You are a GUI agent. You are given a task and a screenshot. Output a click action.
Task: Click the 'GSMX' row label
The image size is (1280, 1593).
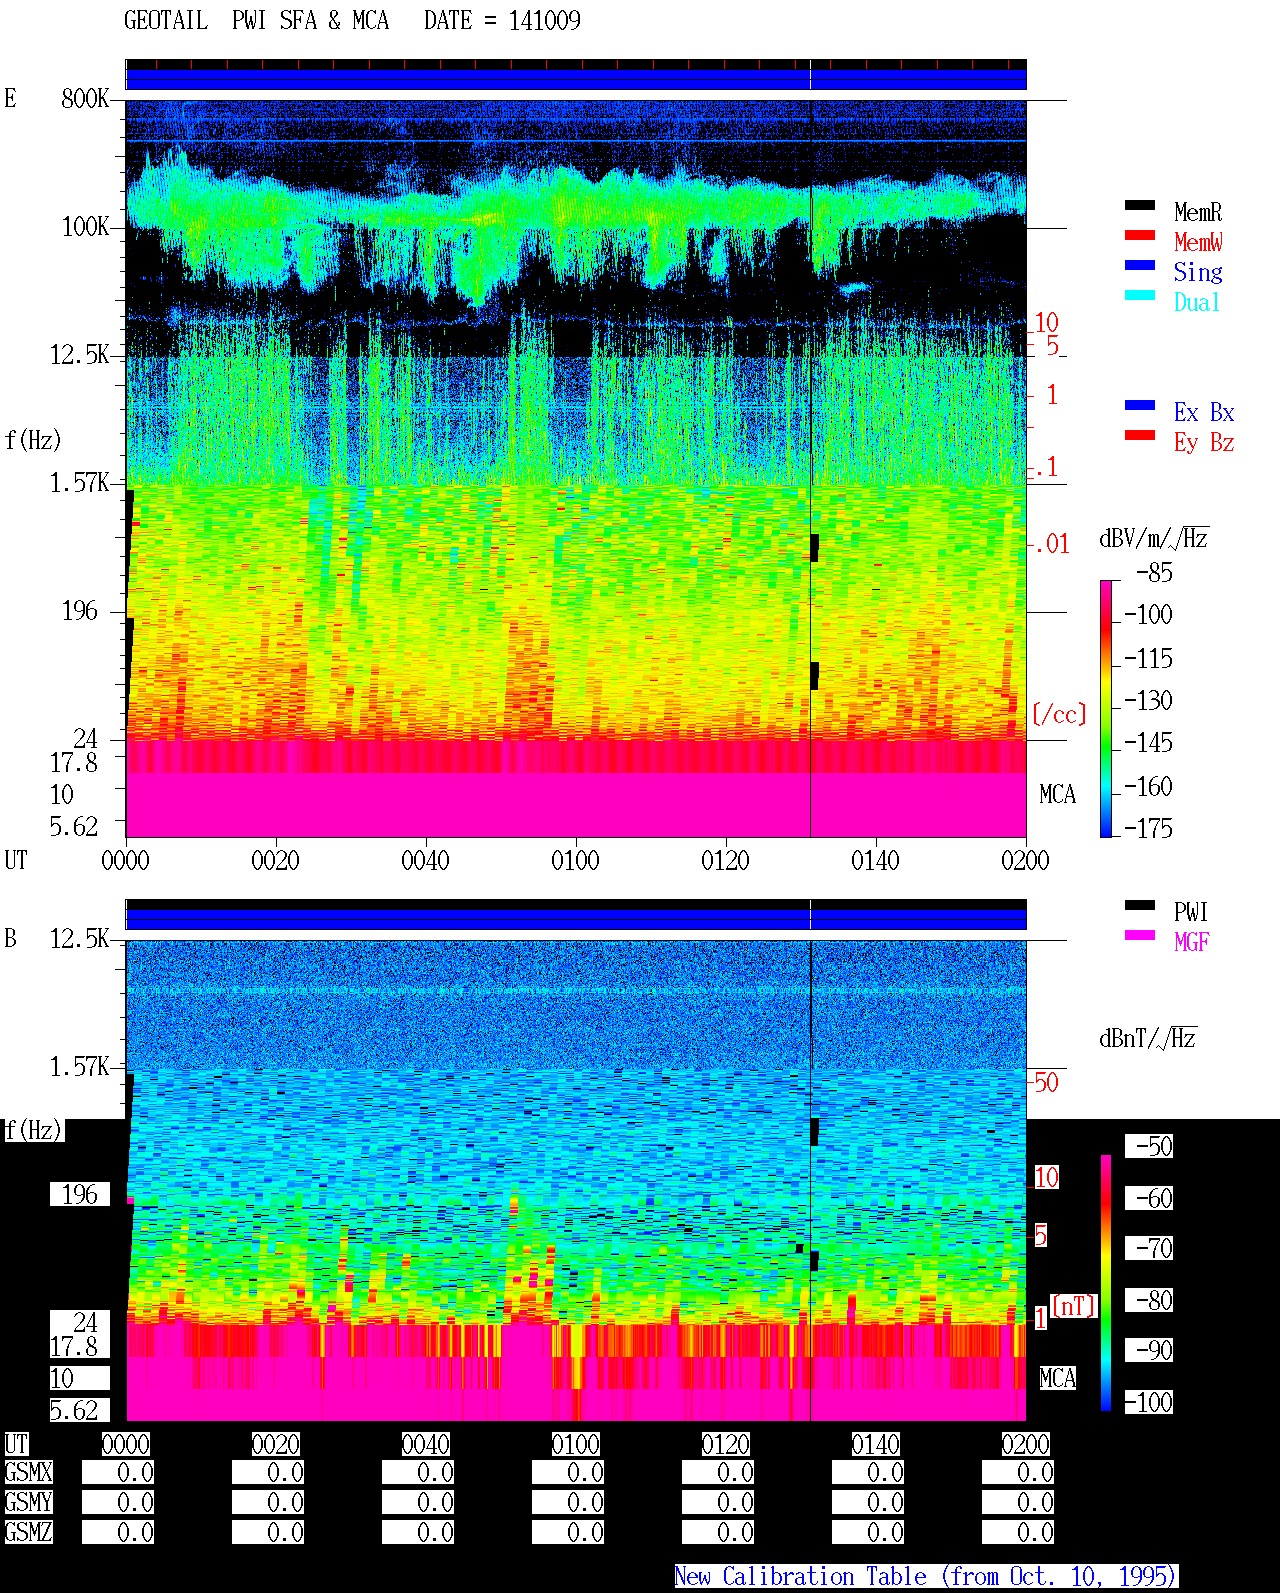(x=28, y=1472)
